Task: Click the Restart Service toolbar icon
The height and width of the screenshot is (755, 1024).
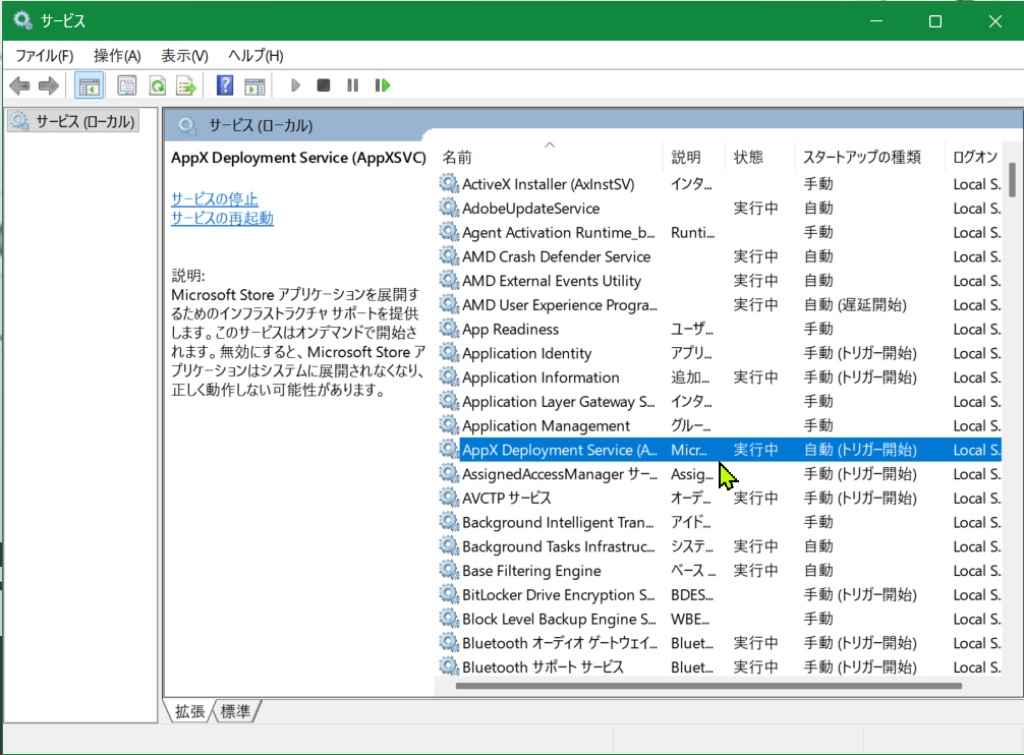Action: point(382,86)
